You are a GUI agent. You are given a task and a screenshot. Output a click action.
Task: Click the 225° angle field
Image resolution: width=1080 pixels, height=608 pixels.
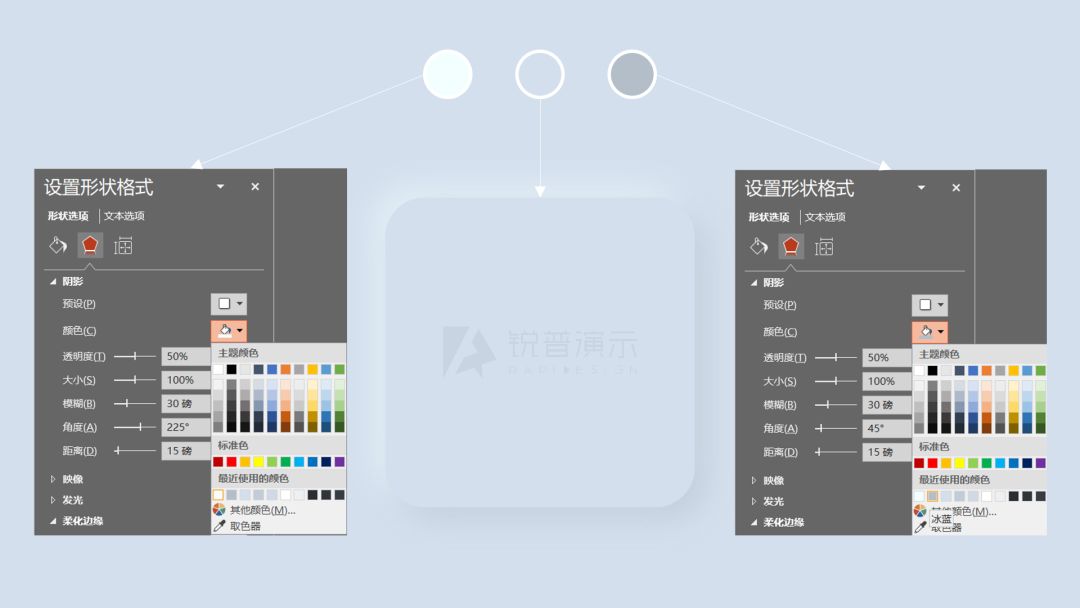click(x=186, y=427)
